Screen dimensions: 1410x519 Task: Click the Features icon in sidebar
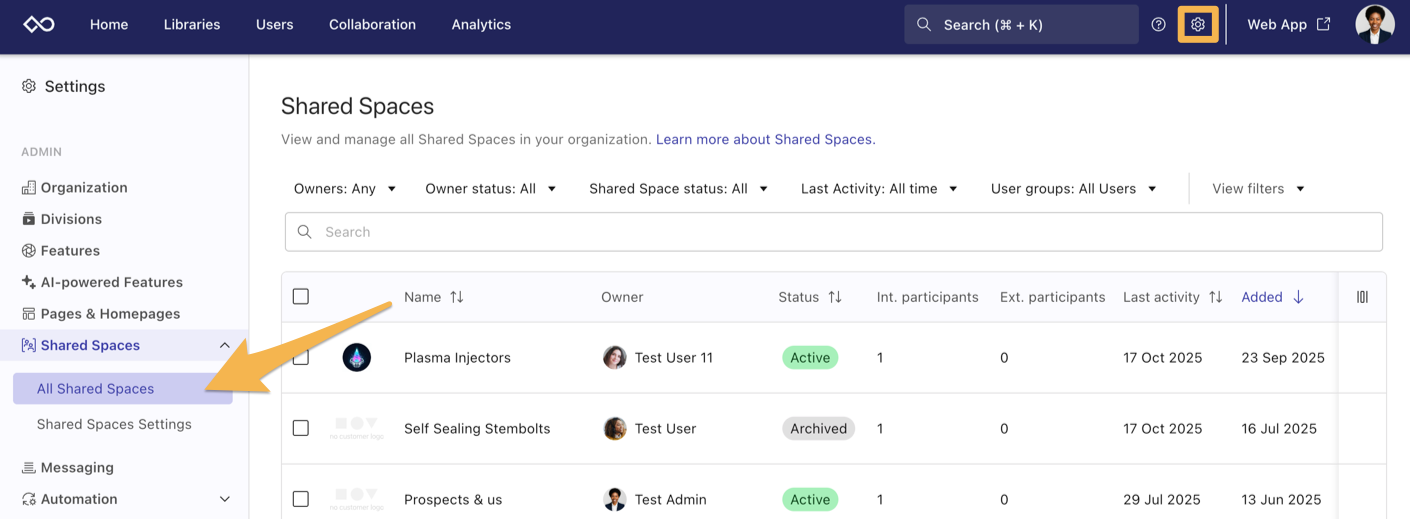[x=29, y=250]
